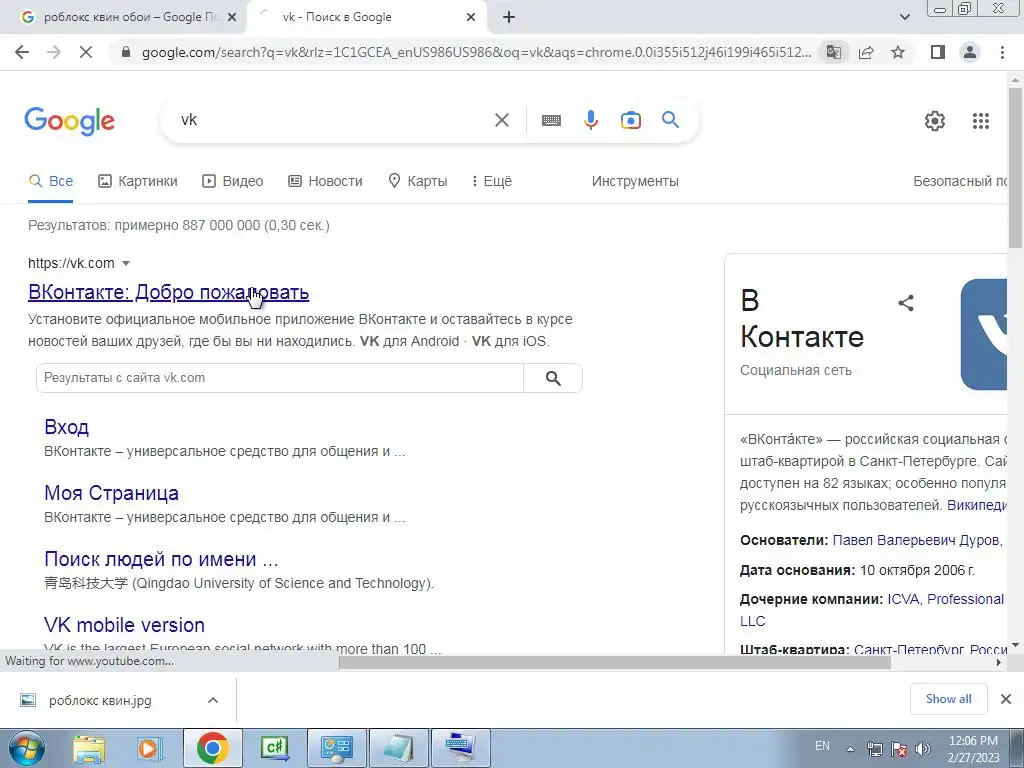The width and height of the screenshot is (1024, 768).
Task: Expand the vk.com result options arrow
Action: click(126, 263)
